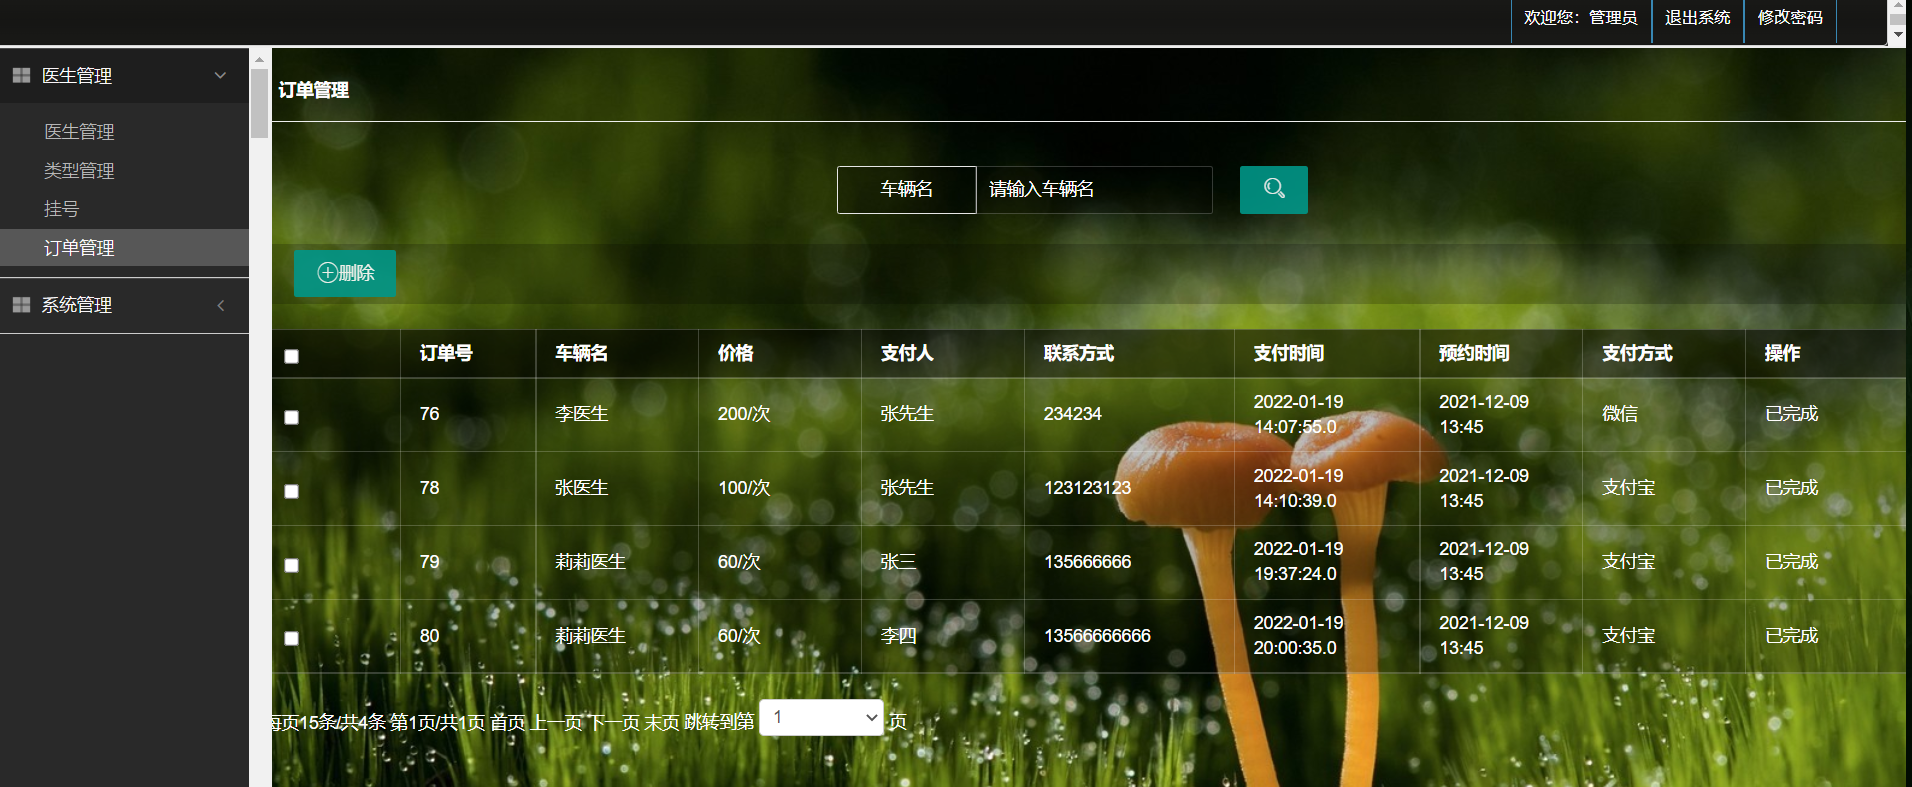Viewport: 1912px width, 787px height.
Task: Click the scroll down arrow at top right
Action: 1896,34
